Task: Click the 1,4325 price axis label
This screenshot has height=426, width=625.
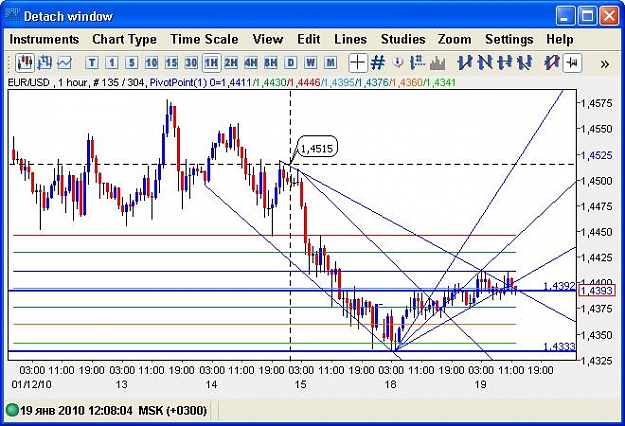Action: (x=597, y=361)
